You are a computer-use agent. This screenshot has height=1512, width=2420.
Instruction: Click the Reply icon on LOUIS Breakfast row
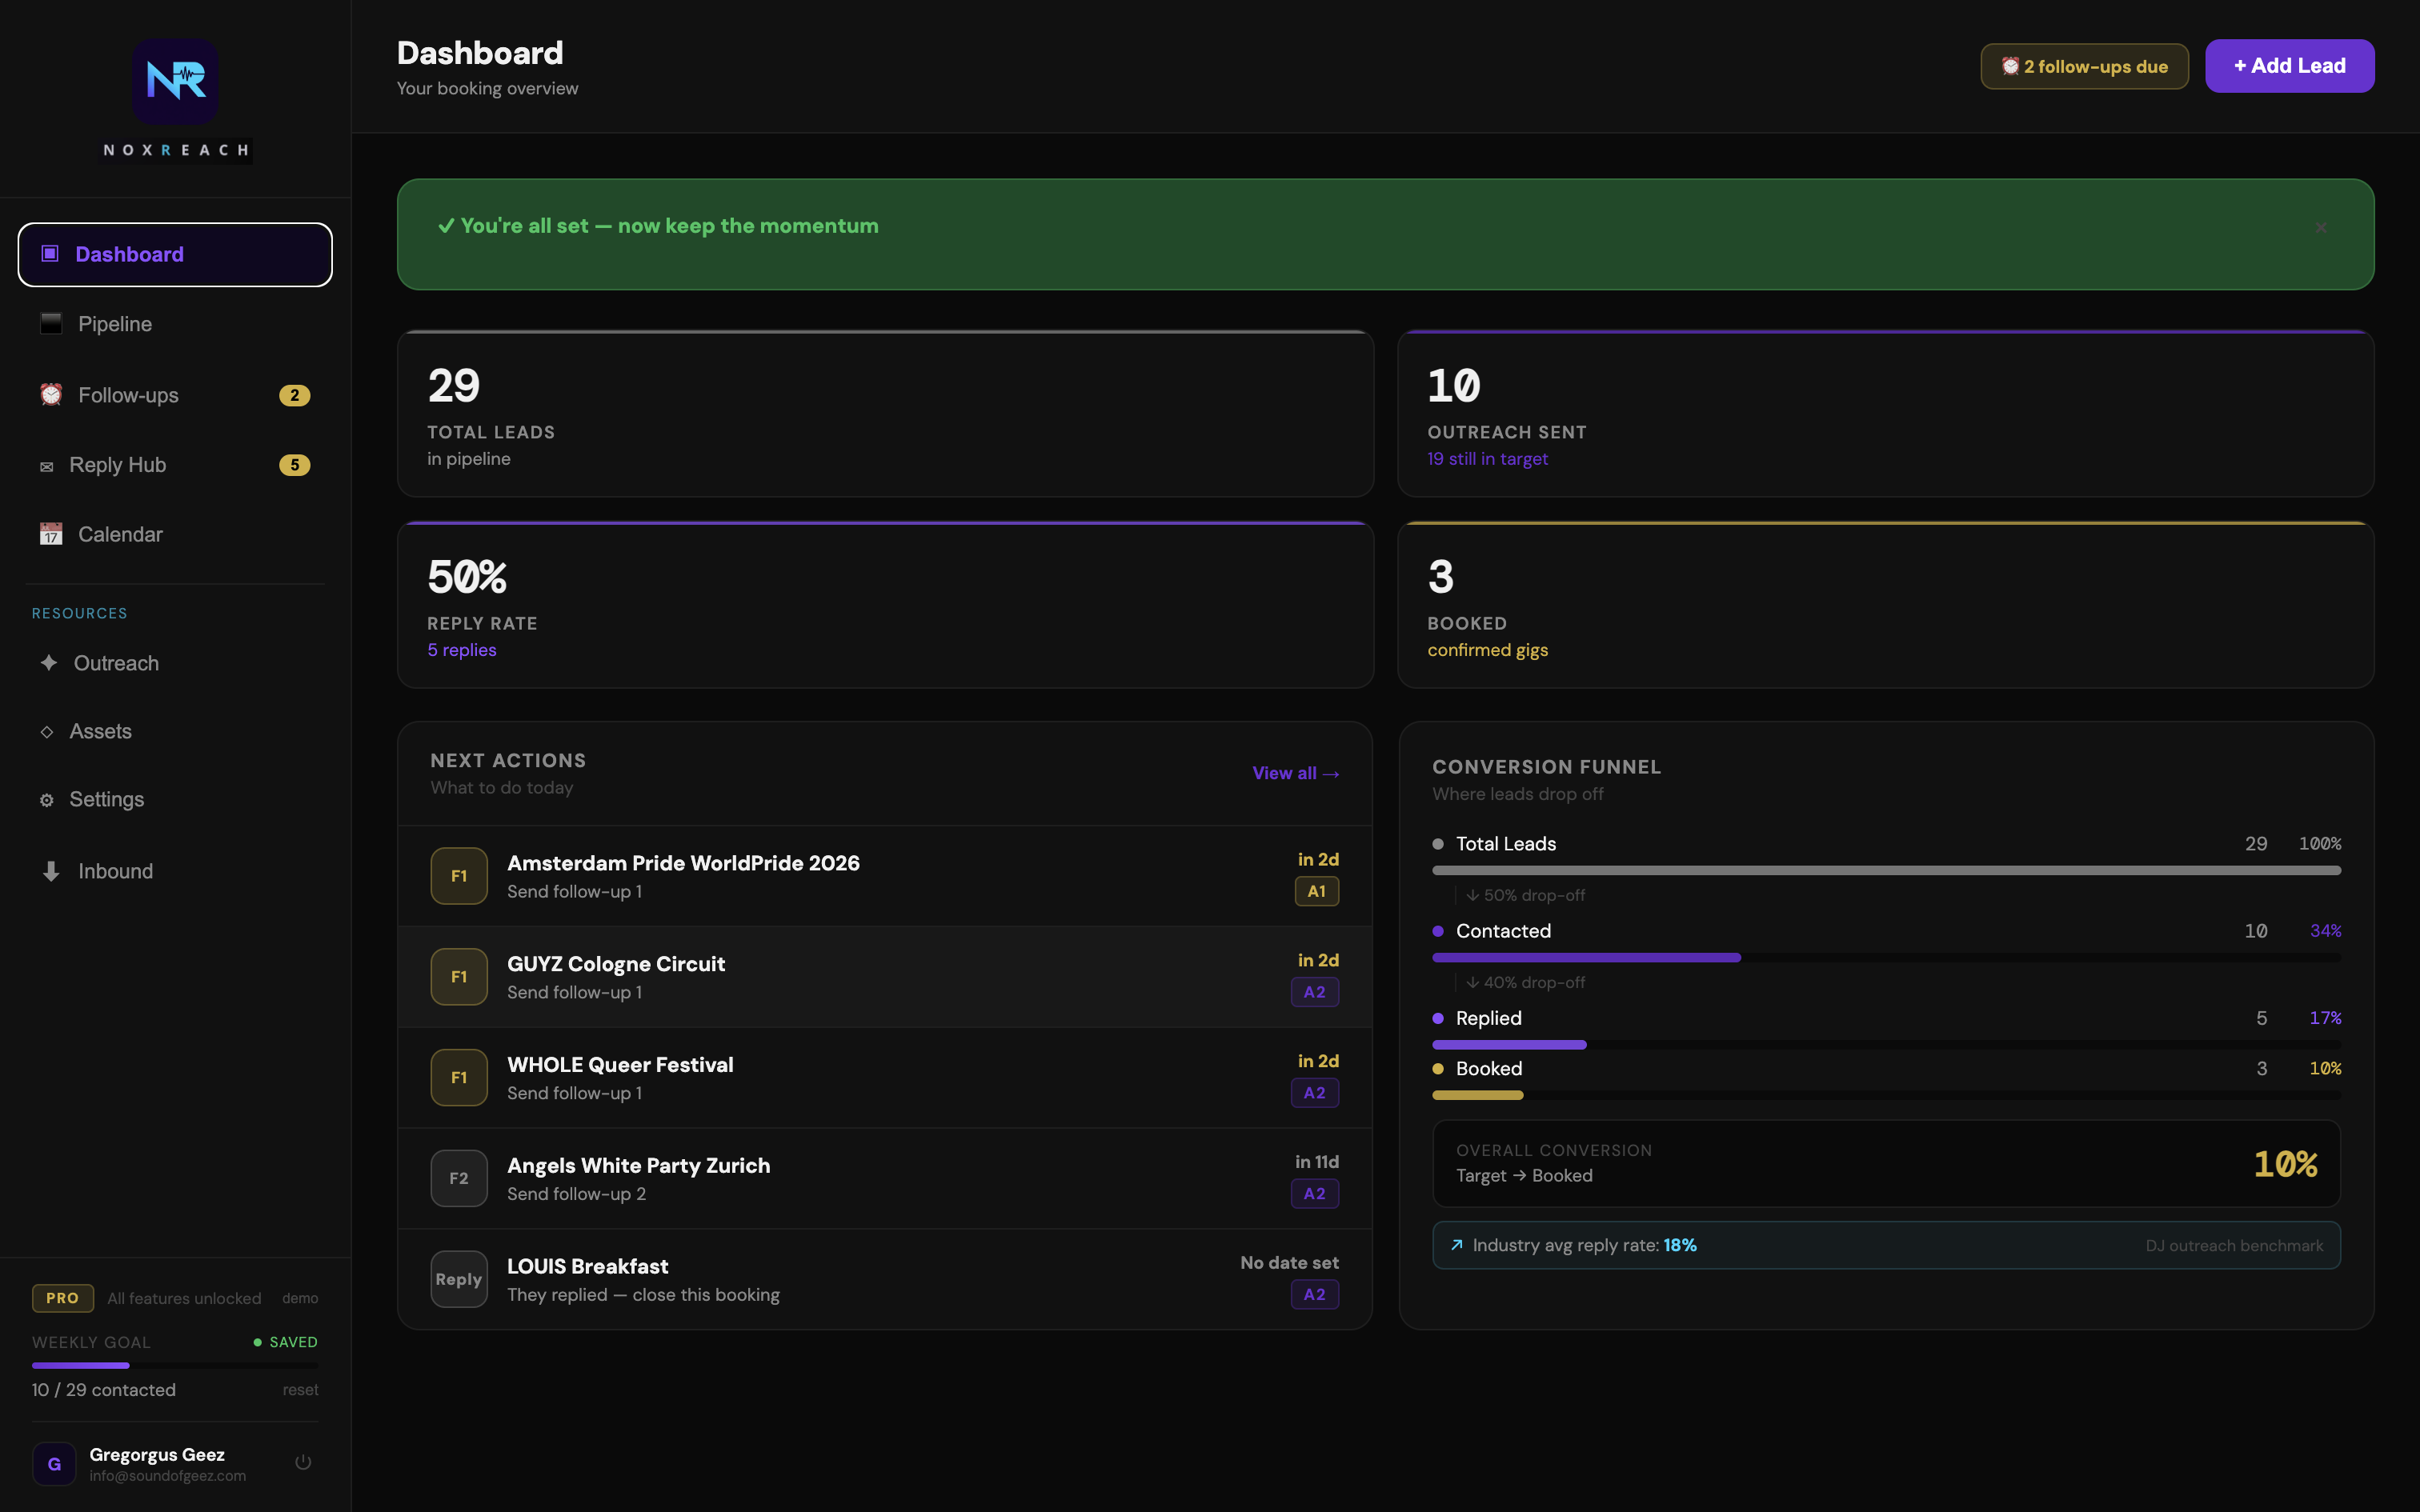pyautogui.click(x=458, y=1279)
